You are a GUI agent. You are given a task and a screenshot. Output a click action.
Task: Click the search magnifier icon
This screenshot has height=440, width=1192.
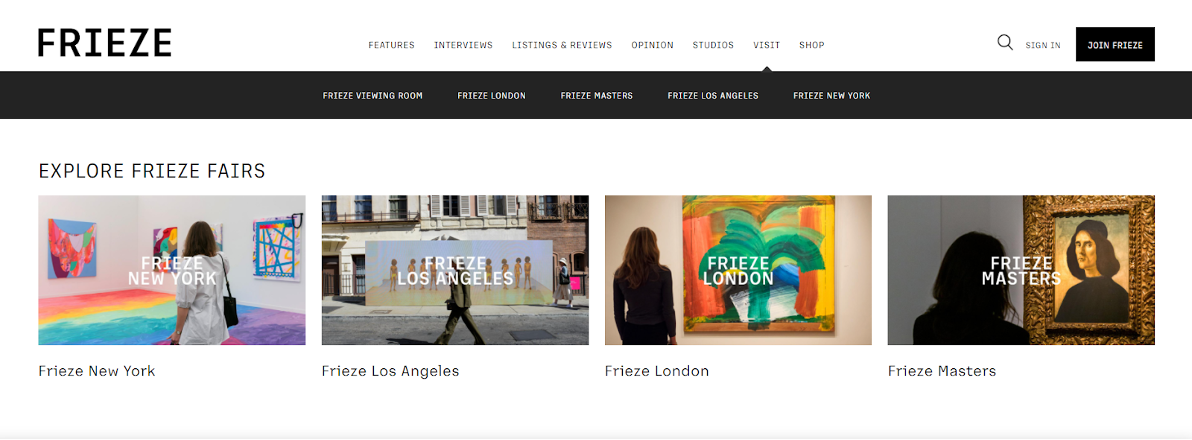1005,43
